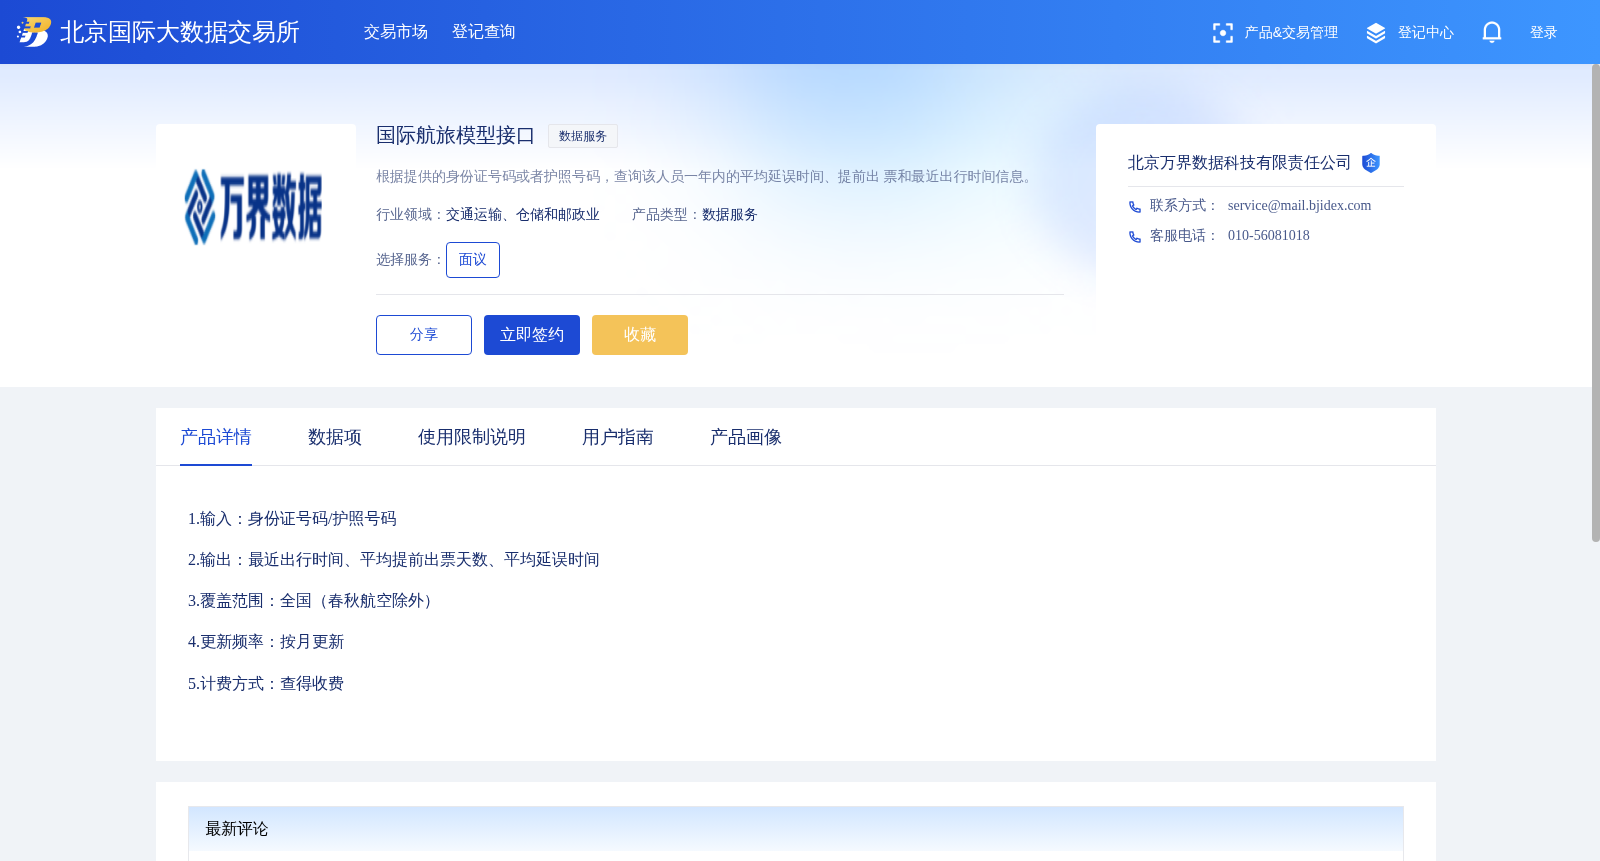Click the Beijing data exchange logo icon

33,32
